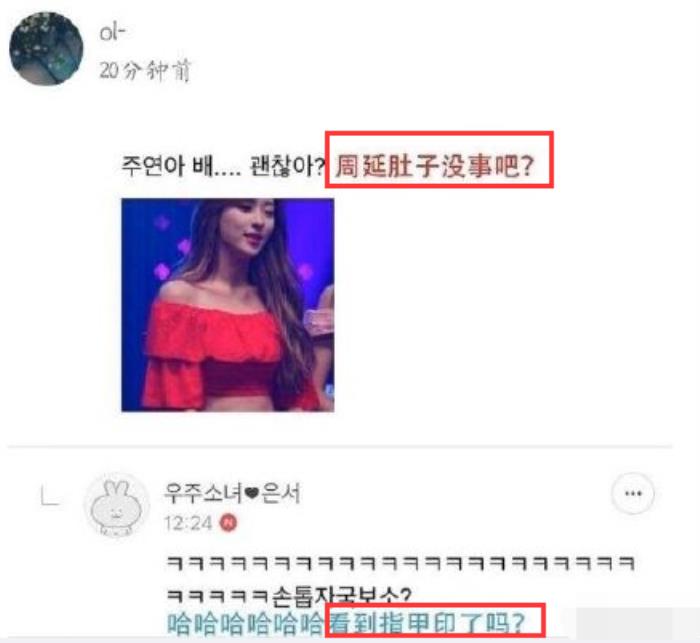Click the red "N" new-comment badge
700x643 pixels.
228,523
